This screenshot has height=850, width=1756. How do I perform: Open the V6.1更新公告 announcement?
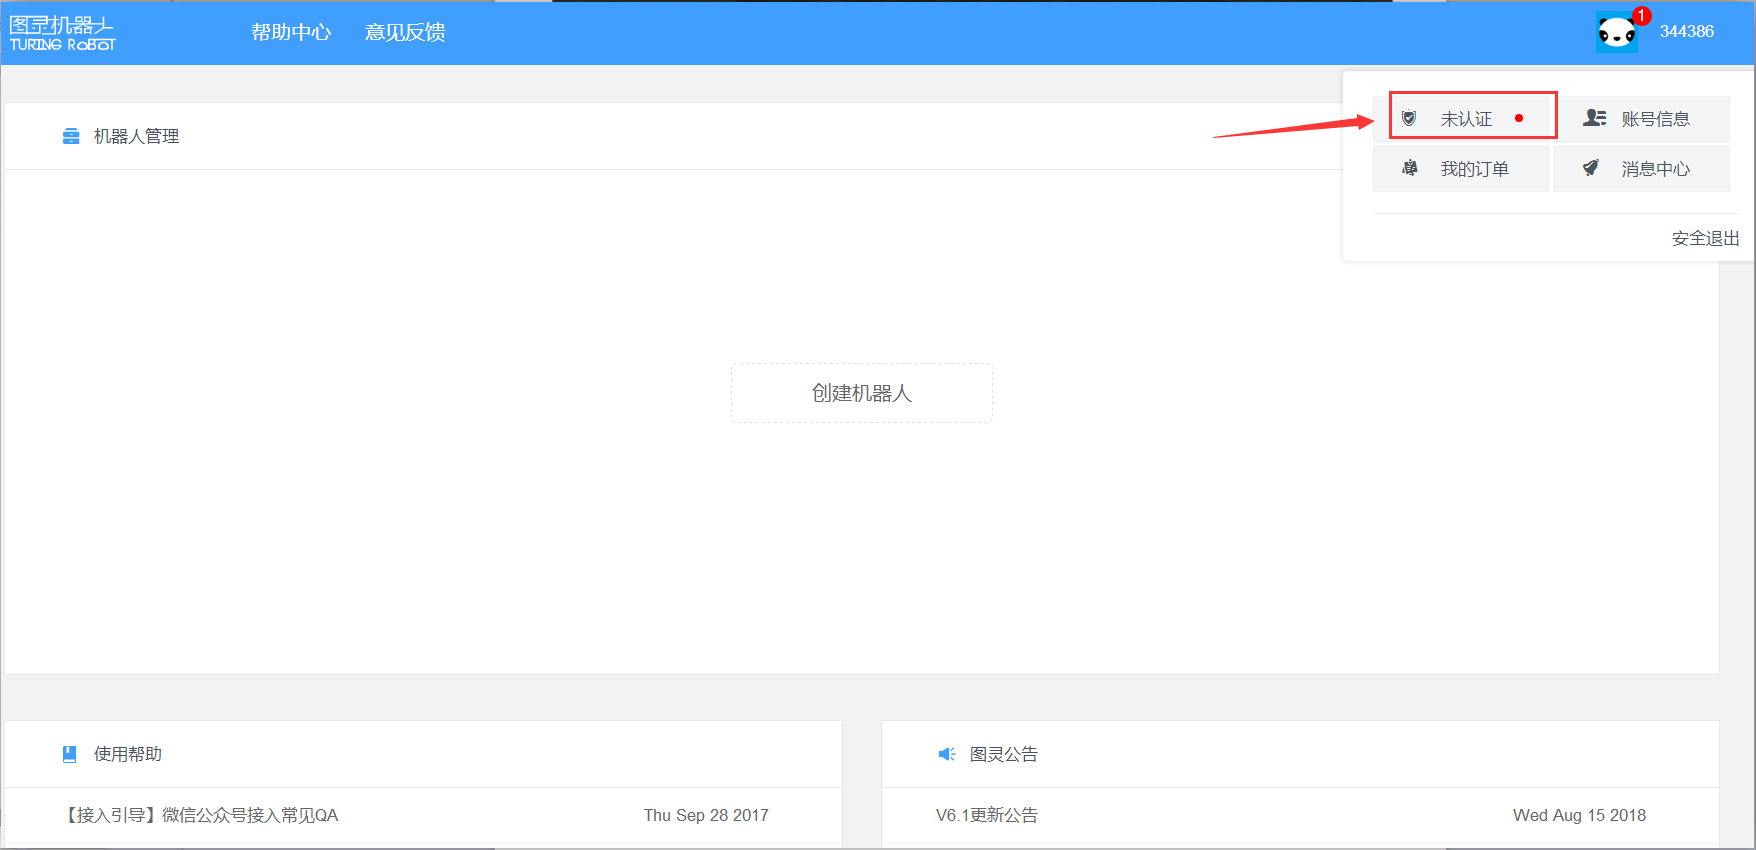point(986,815)
